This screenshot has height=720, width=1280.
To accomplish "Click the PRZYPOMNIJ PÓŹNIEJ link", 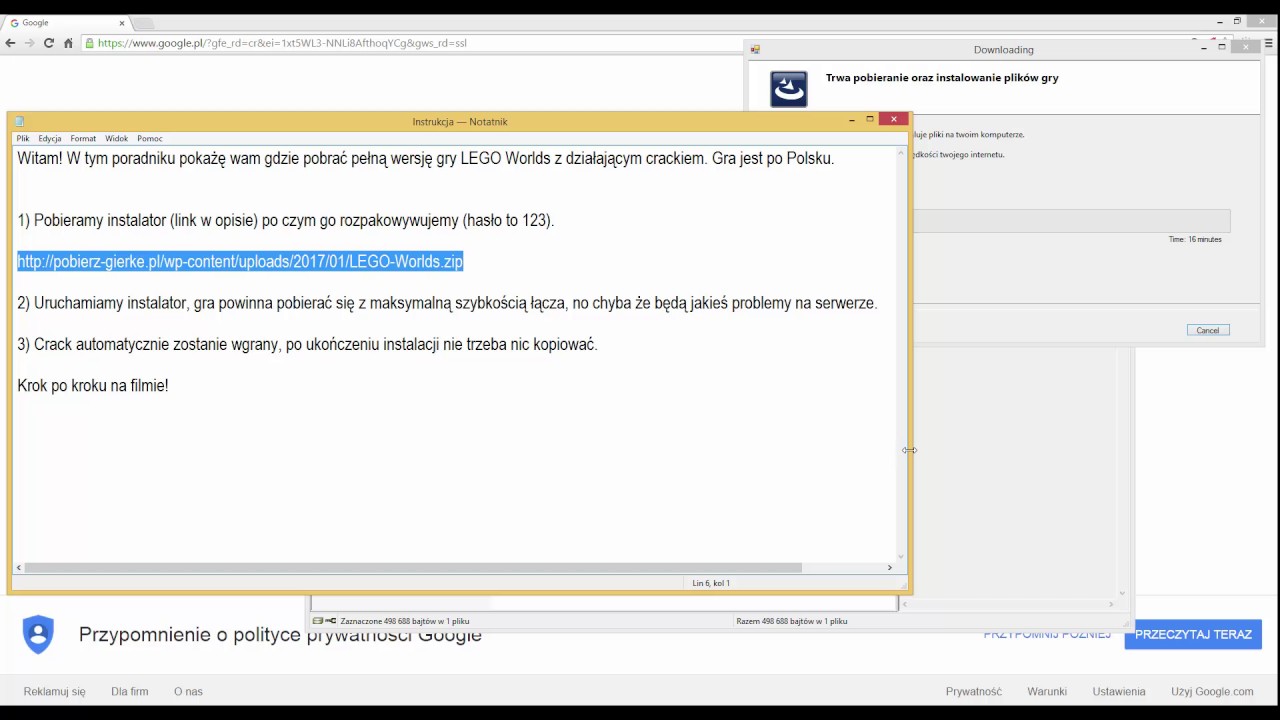I will (1047, 635).
